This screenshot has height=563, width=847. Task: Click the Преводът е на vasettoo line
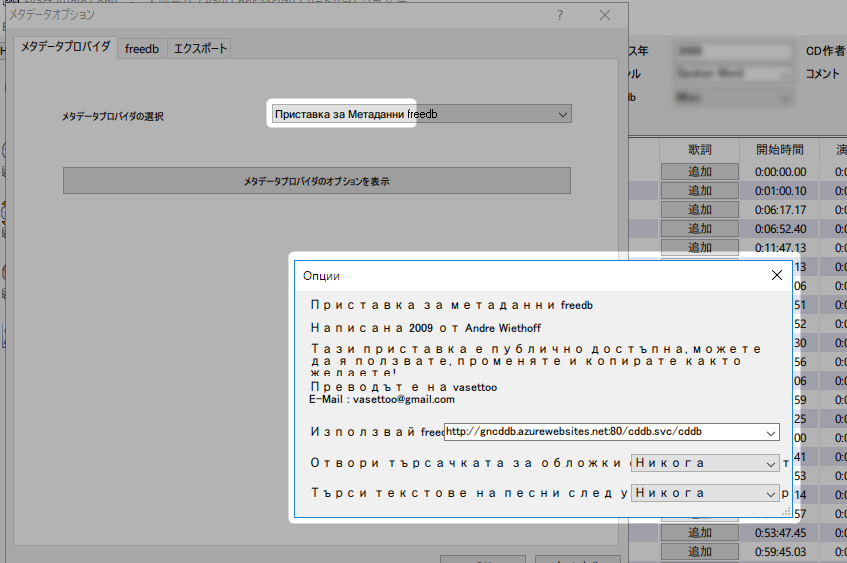[404, 387]
